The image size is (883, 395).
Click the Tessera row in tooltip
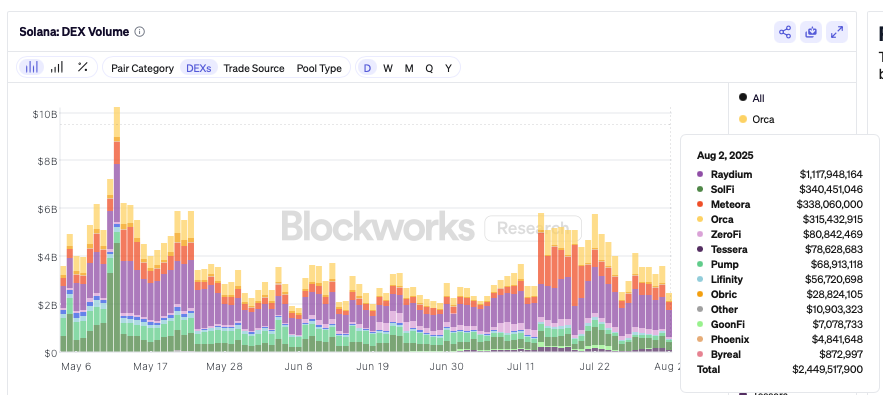(780, 249)
